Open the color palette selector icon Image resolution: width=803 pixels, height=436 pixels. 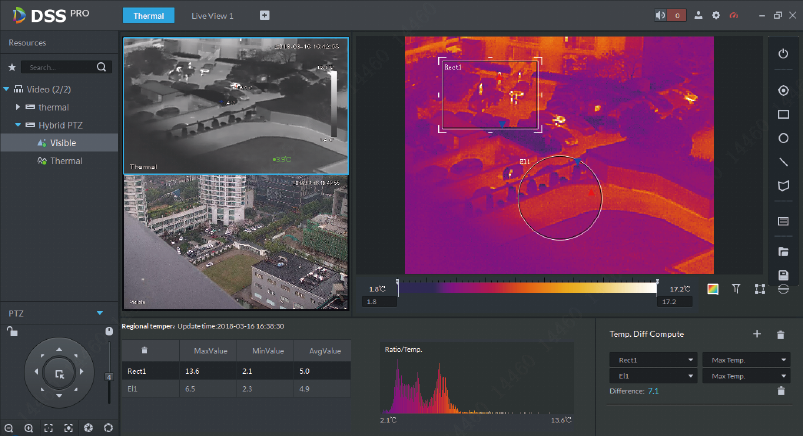click(x=713, y=289)
